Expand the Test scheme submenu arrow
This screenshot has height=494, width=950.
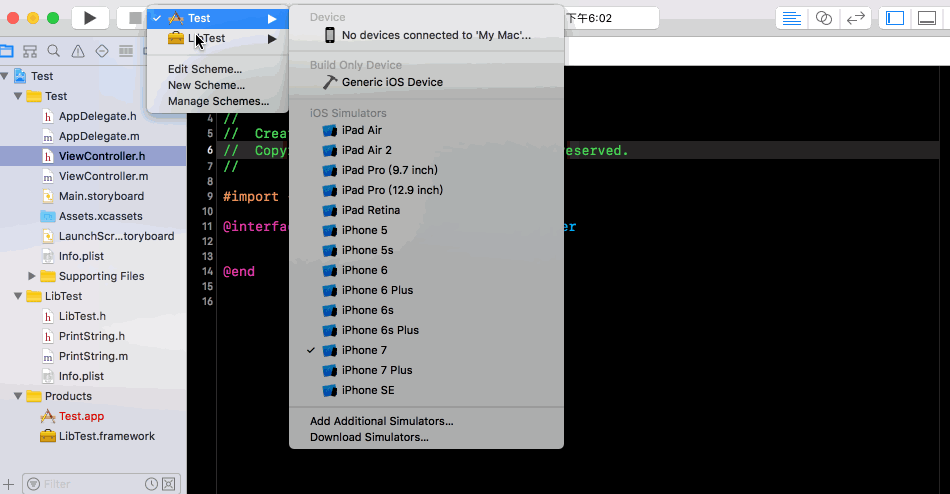(x=272, y=19)
